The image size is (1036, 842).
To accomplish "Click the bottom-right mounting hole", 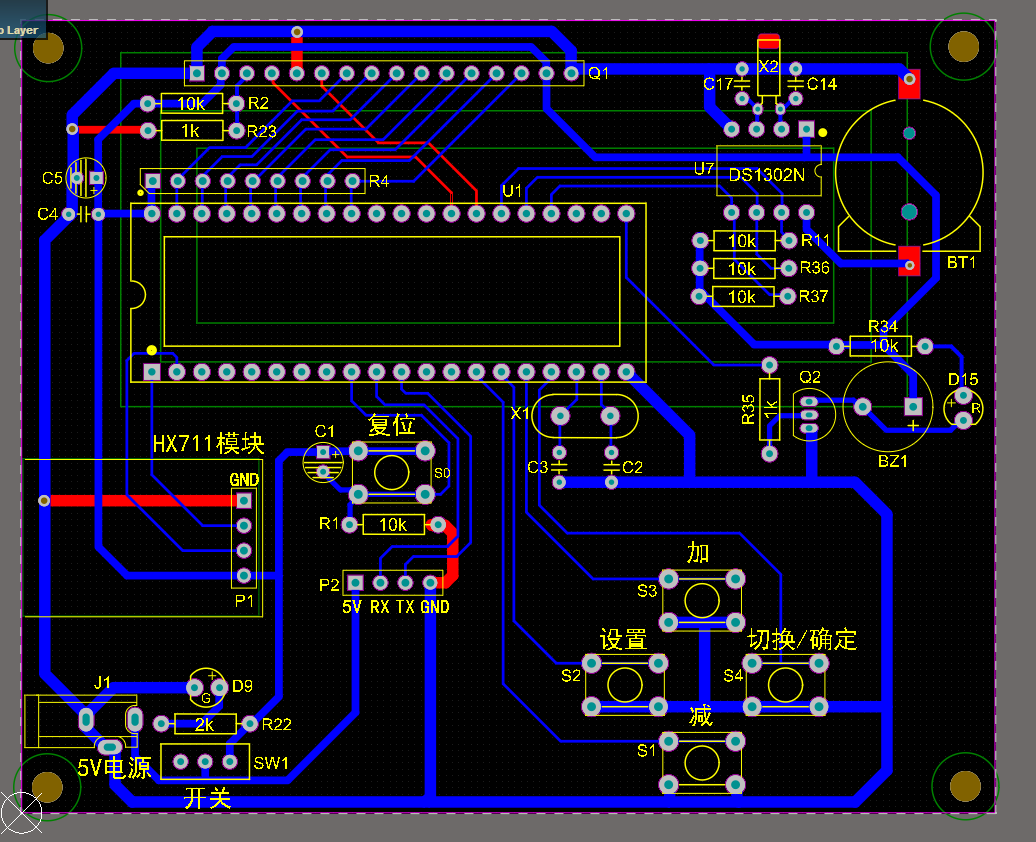I will (964, 786).
